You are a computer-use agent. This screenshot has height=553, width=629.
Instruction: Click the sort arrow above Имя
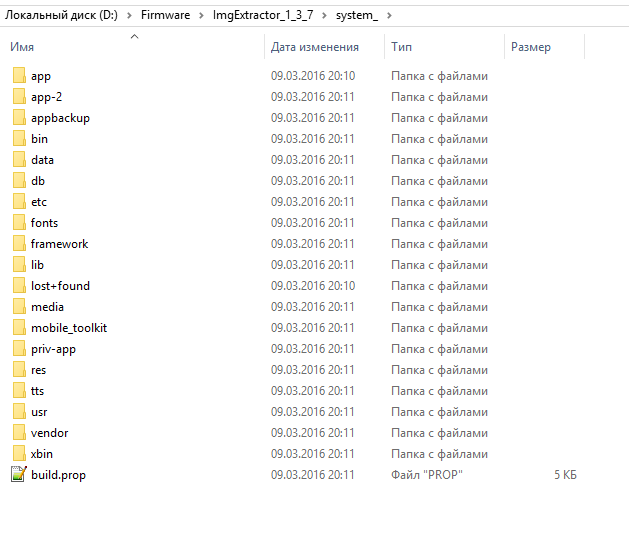[134, 36]
